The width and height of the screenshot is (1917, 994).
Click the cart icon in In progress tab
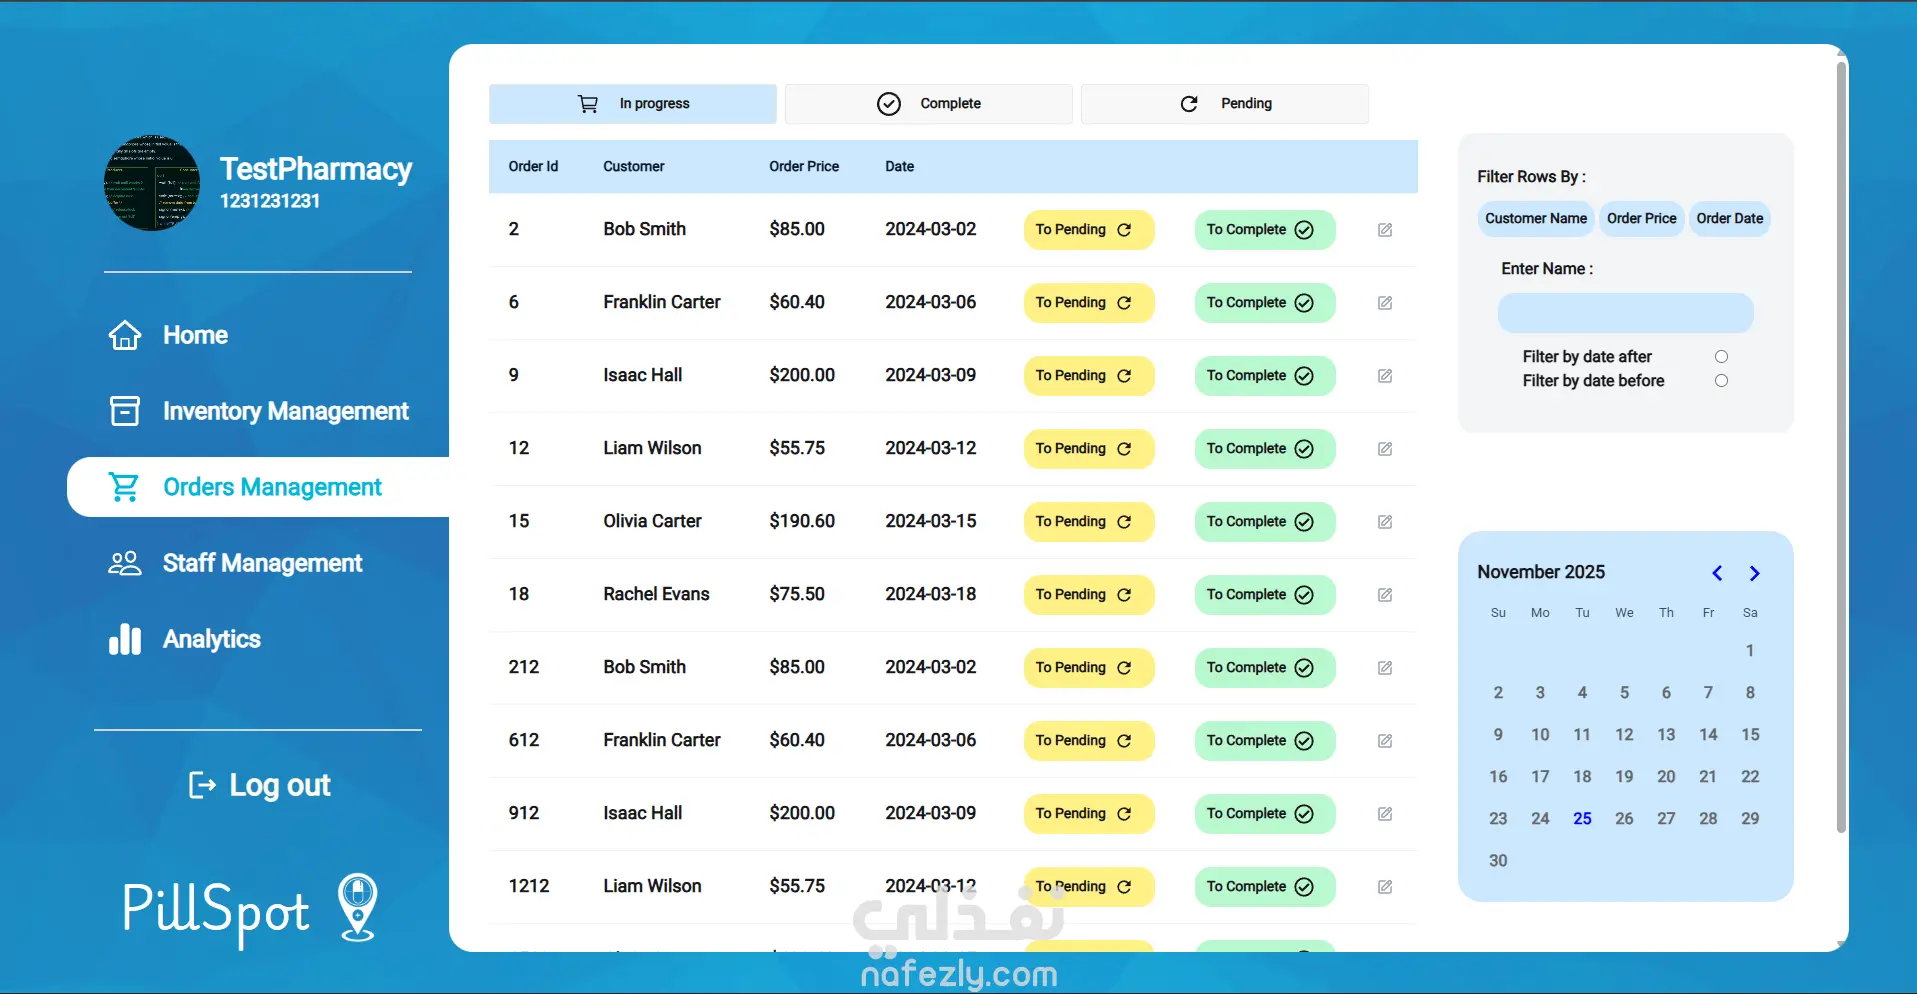588,104
